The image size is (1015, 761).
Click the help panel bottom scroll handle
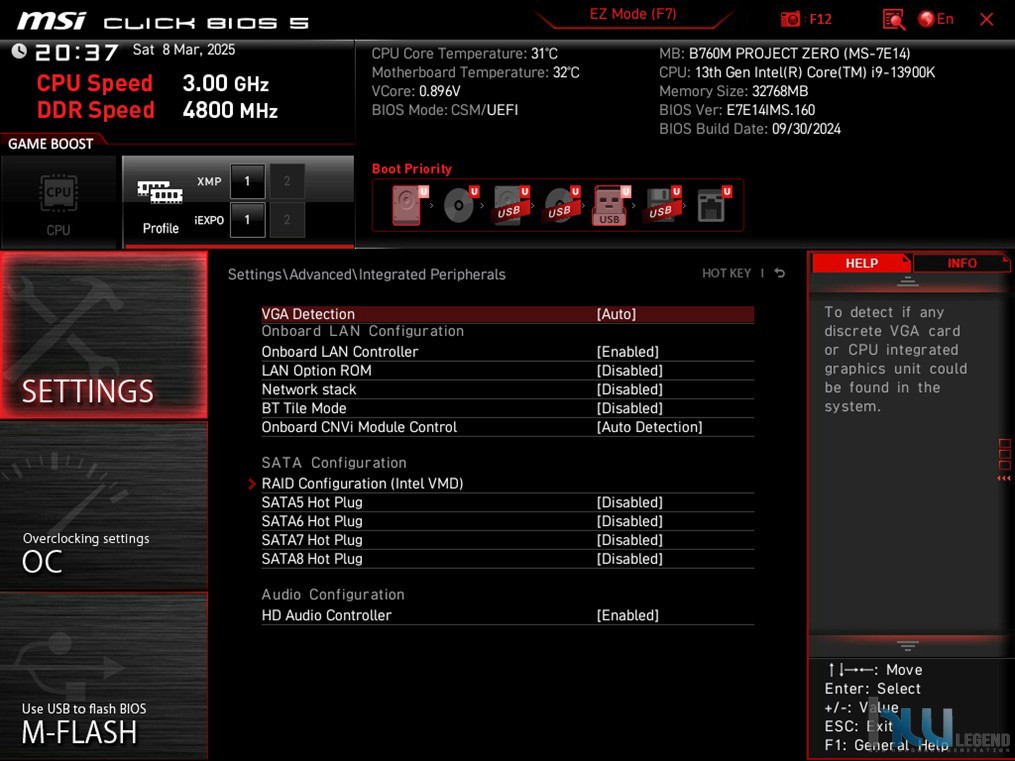pos(908,646)
